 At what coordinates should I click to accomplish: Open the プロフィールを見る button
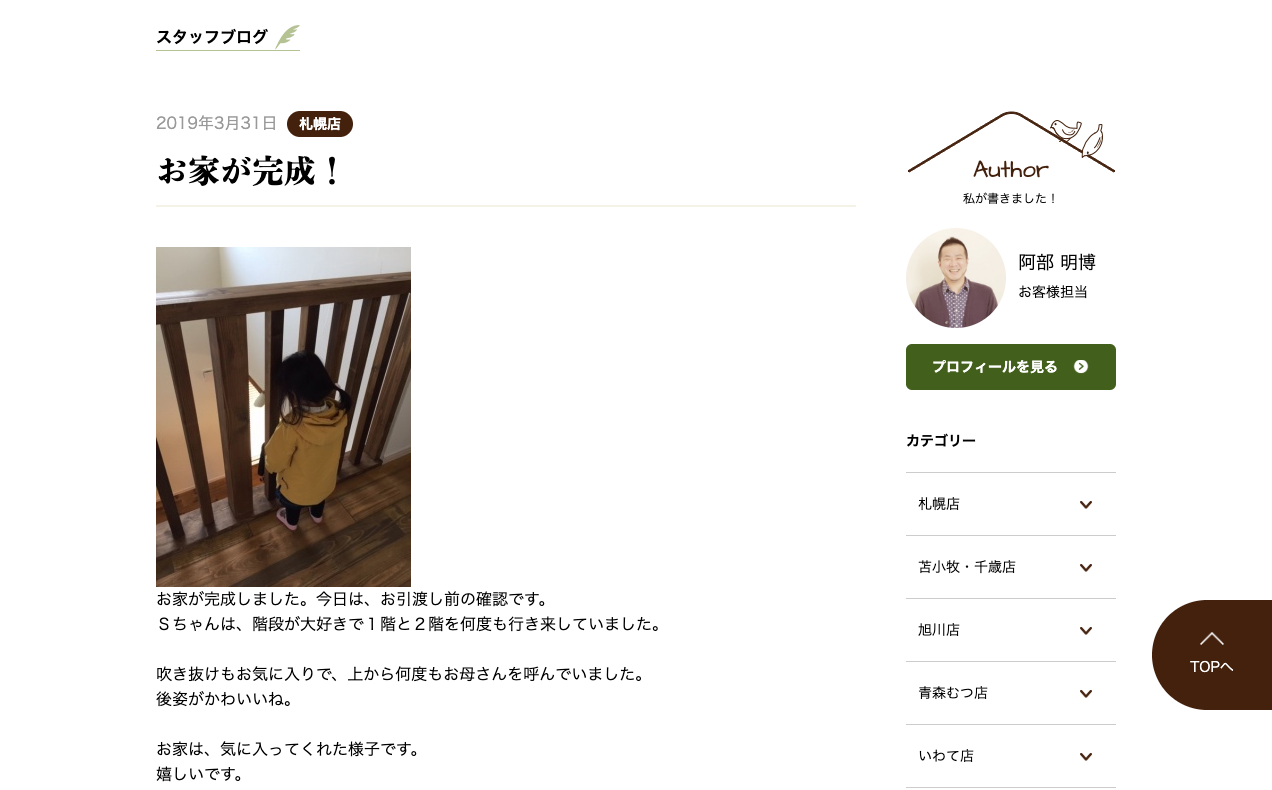(1011, 367)
